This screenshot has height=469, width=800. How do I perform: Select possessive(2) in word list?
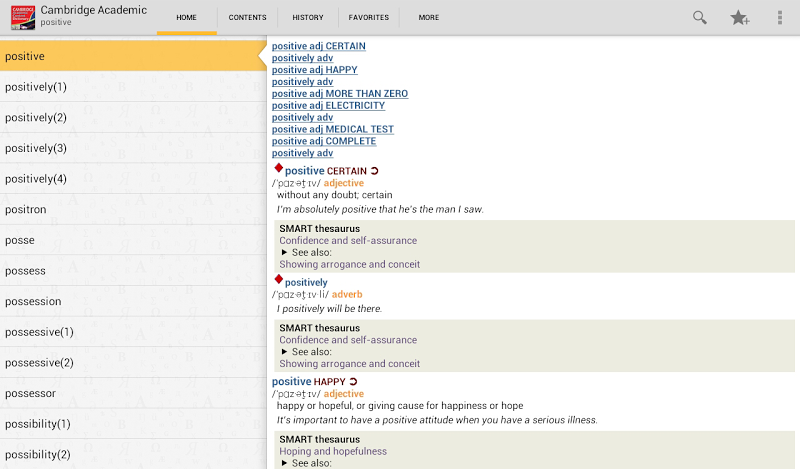[133, 362]
